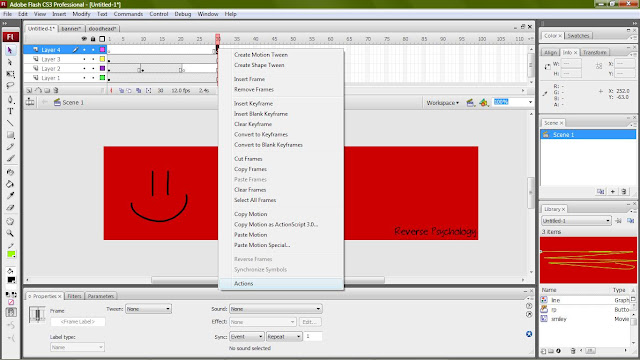Open the Workspace dropdown

click(442, 103)
